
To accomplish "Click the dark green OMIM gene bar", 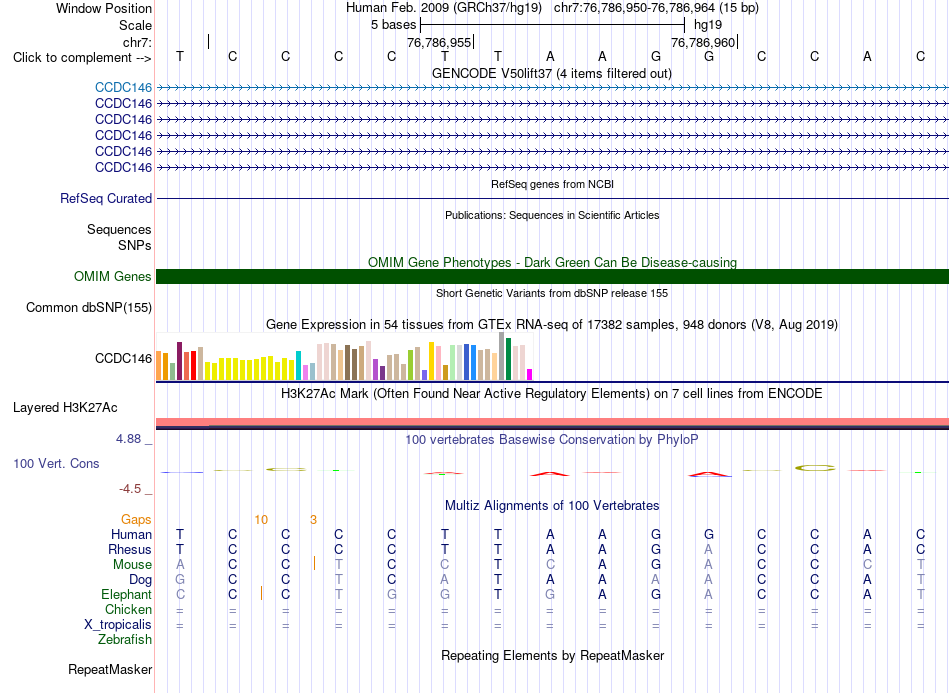I will tap(552, 276).
